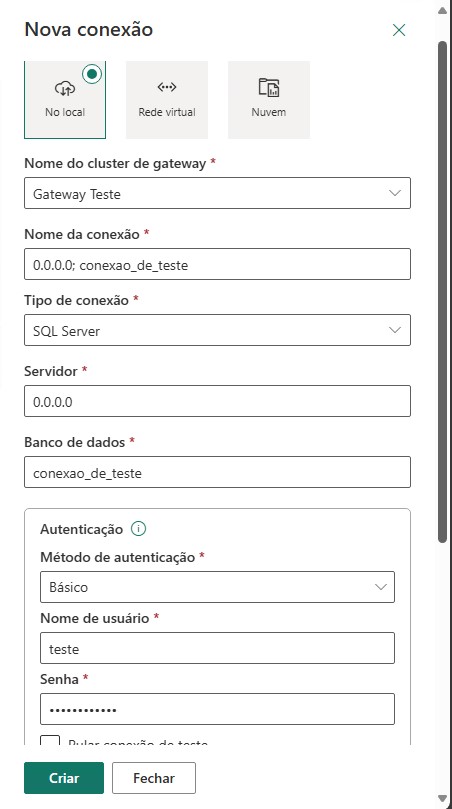The image size is (452, 809).
Task: Click the Tipo de conexão label
Action: [x=76, y=300]
